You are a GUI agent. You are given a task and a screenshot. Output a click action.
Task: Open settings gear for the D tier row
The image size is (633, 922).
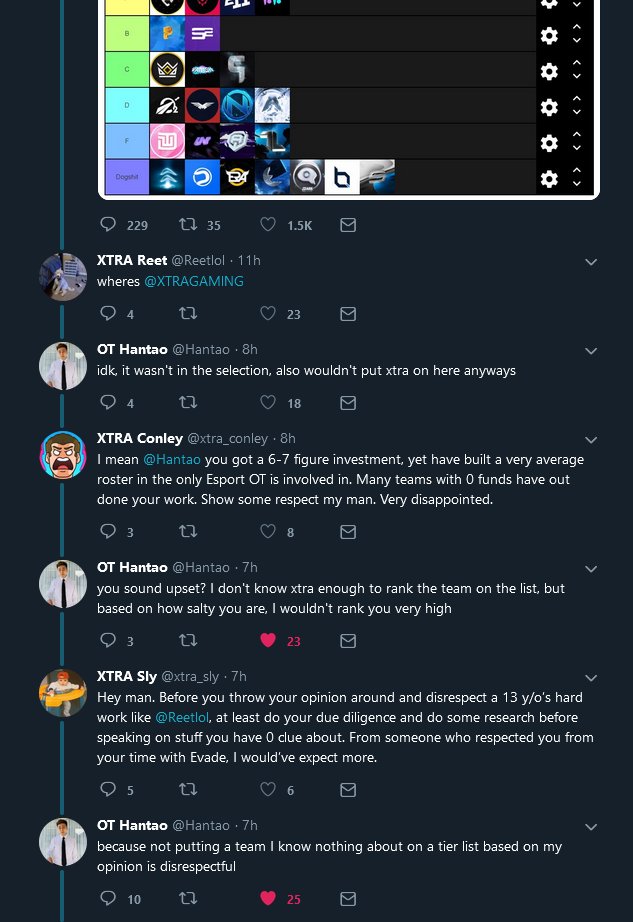[549, 107]
